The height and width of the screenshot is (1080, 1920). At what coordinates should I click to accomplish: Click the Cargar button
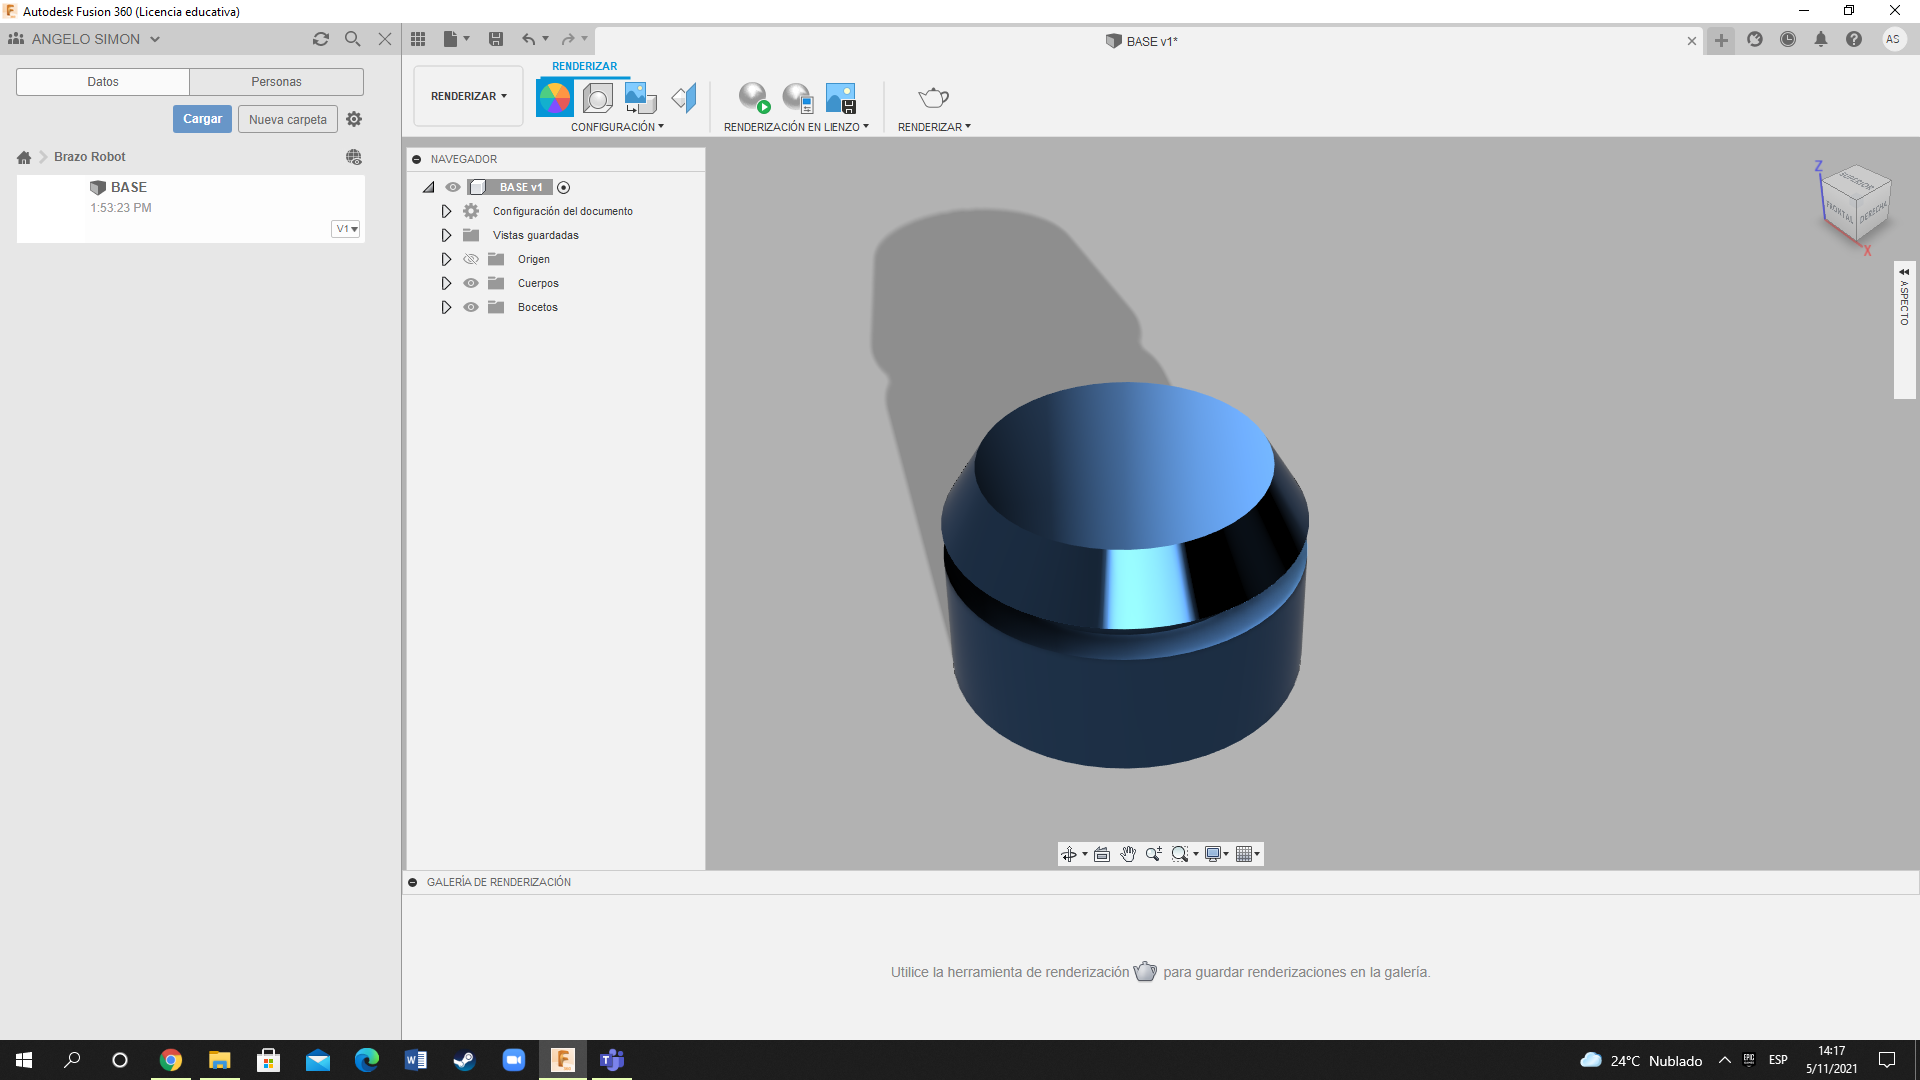(202, 119)
